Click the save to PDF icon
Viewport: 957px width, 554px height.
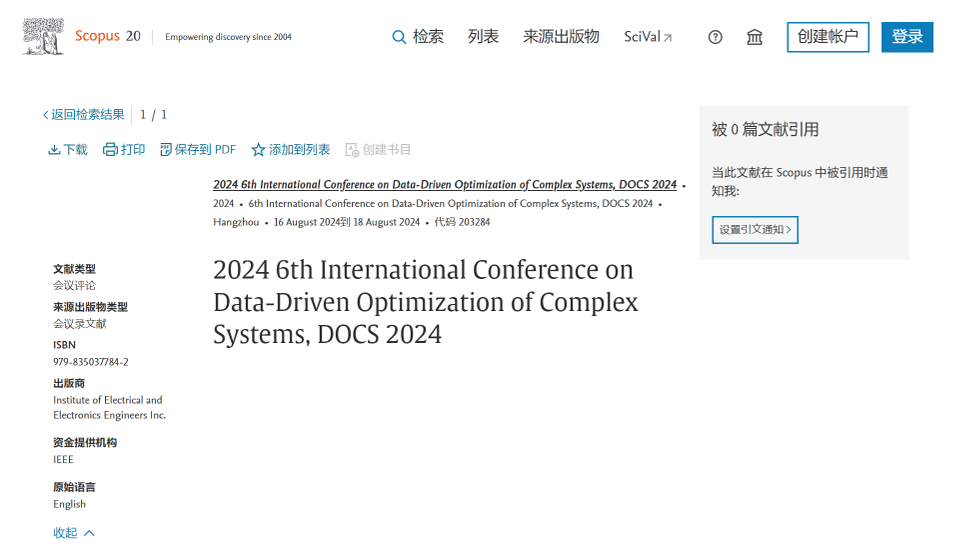pos(166,150)
